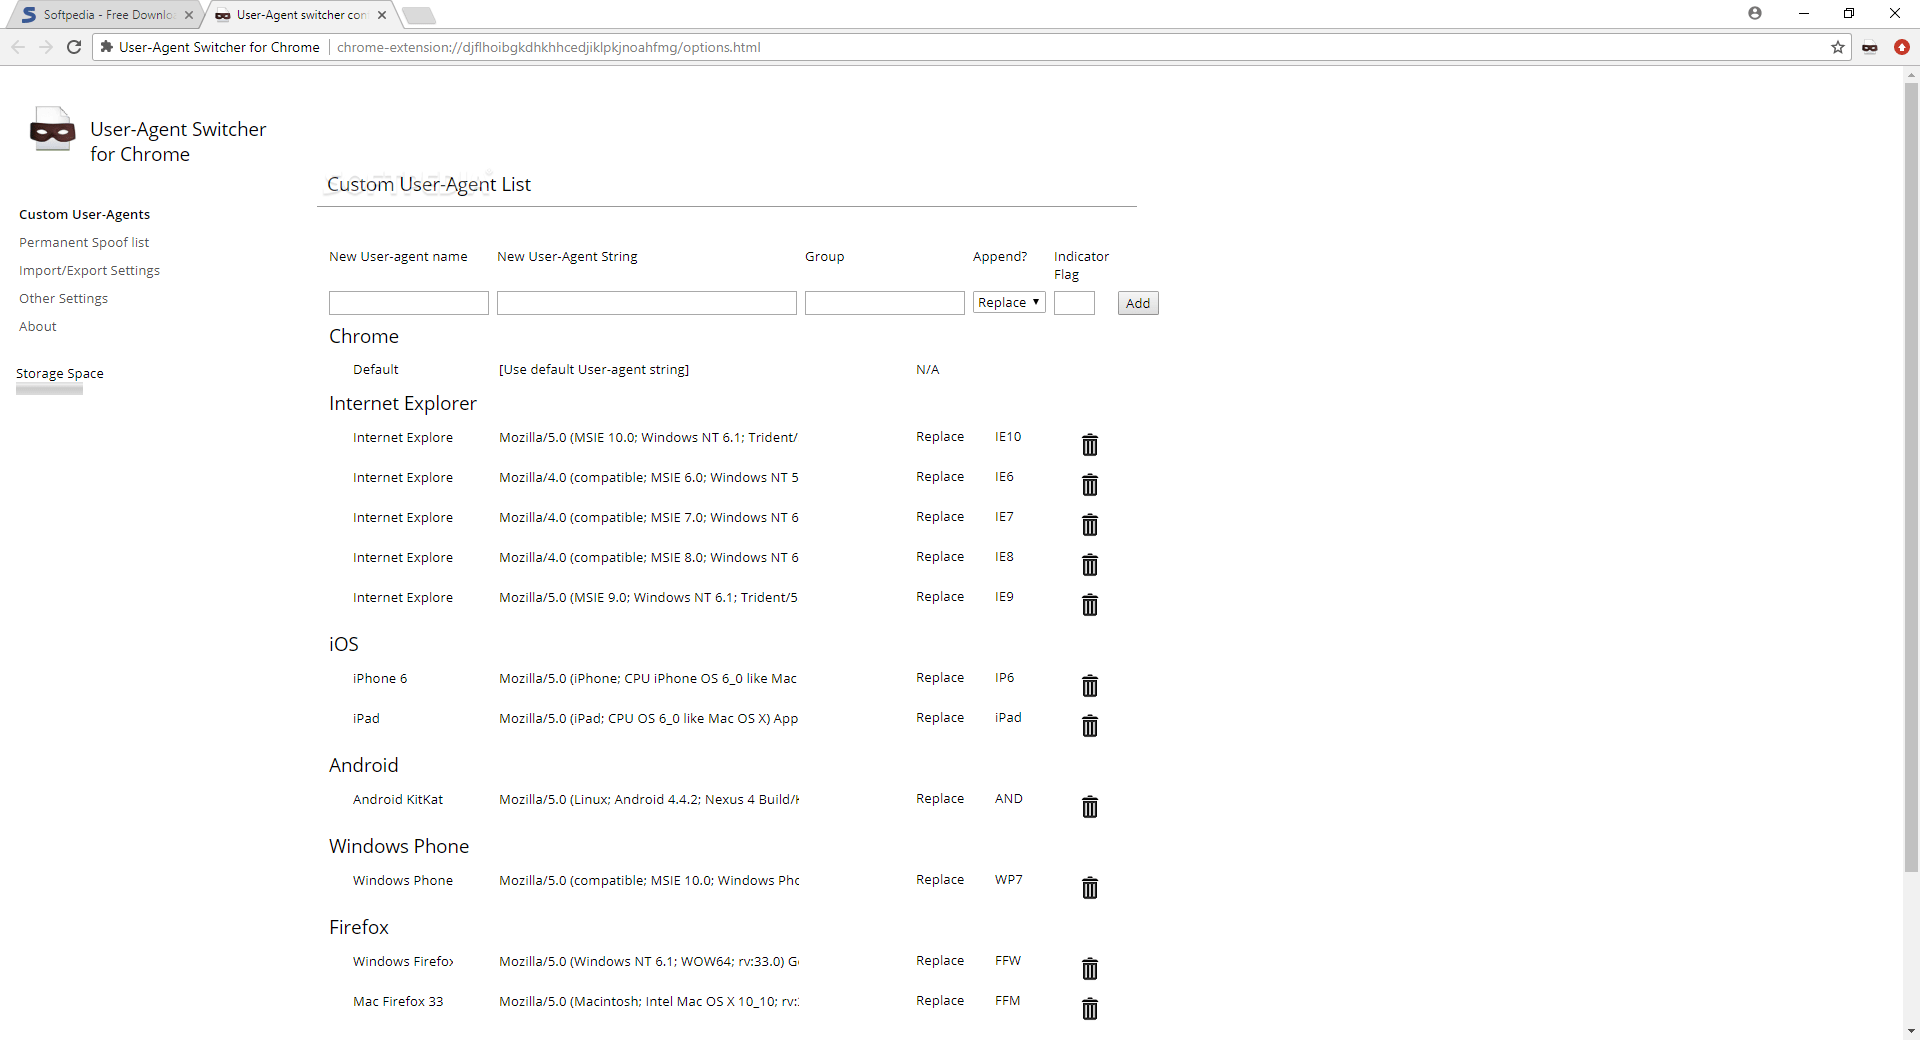Focus the New User-agent name field
This screenshot has height=1040, width=1920.
(x=409, y=303)
